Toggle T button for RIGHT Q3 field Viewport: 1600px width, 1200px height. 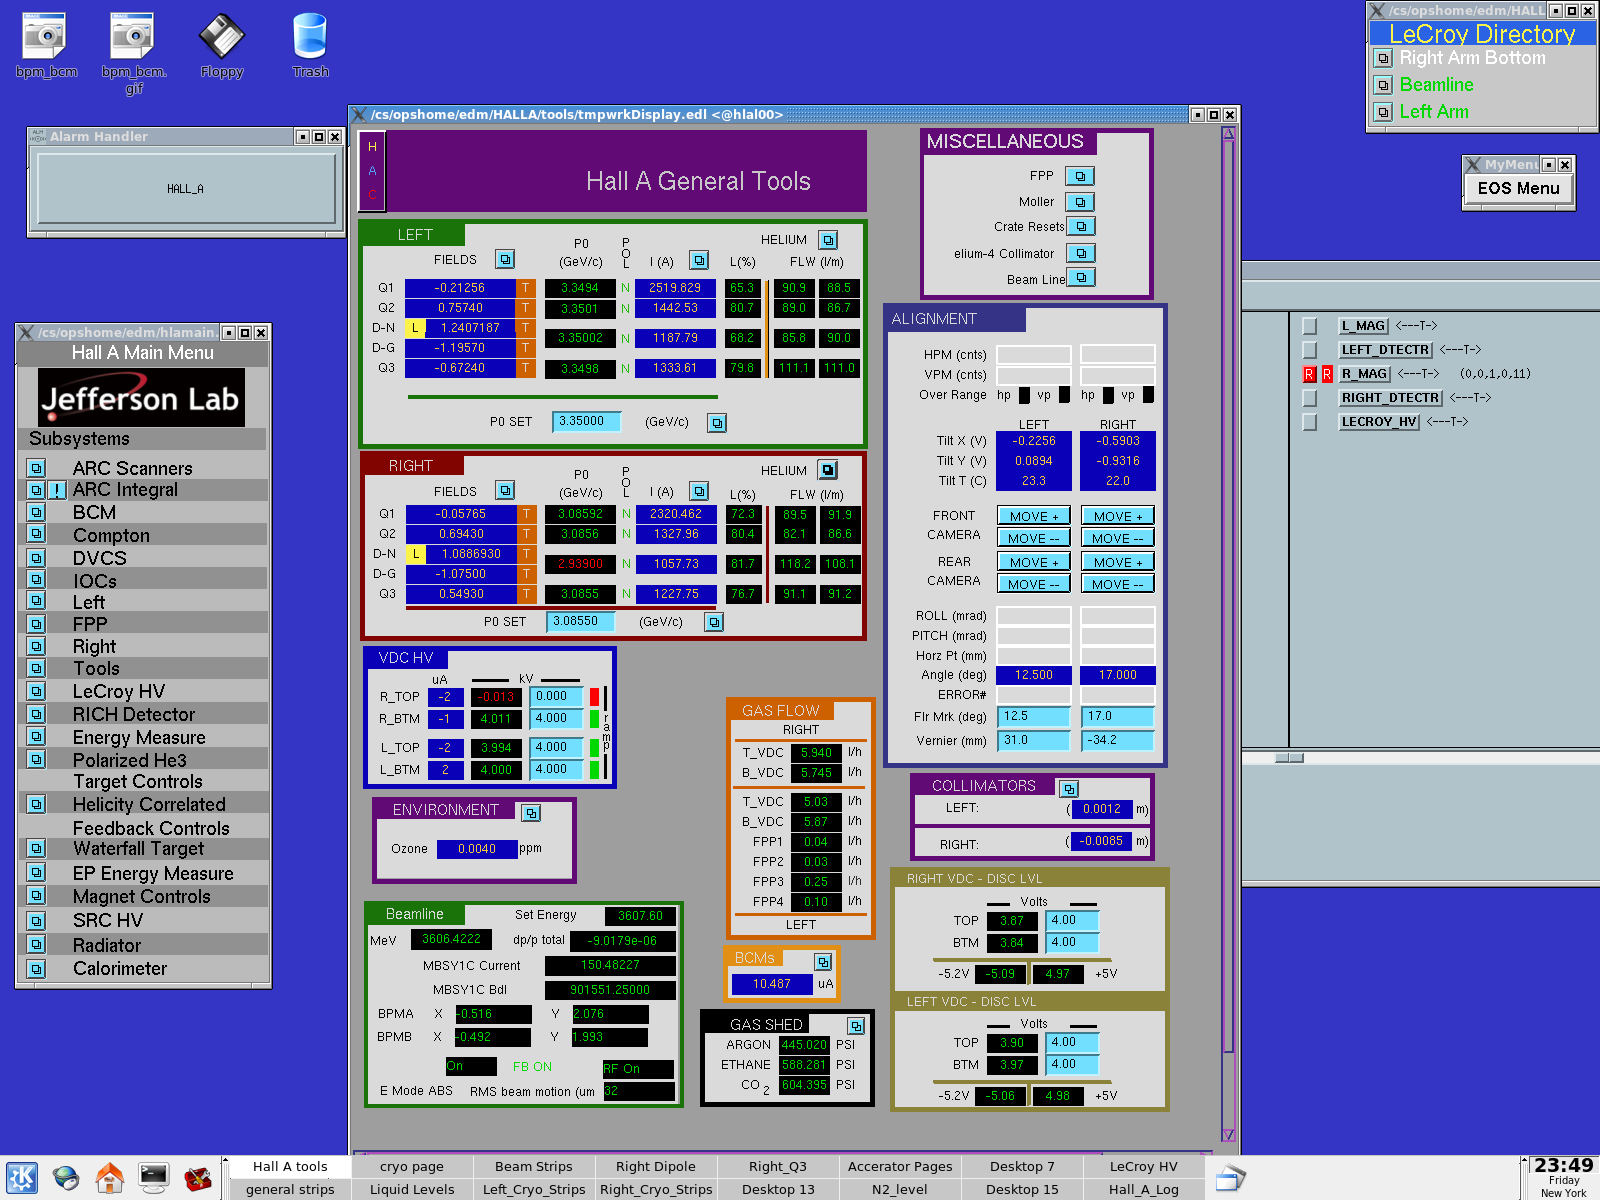[525, 594]
